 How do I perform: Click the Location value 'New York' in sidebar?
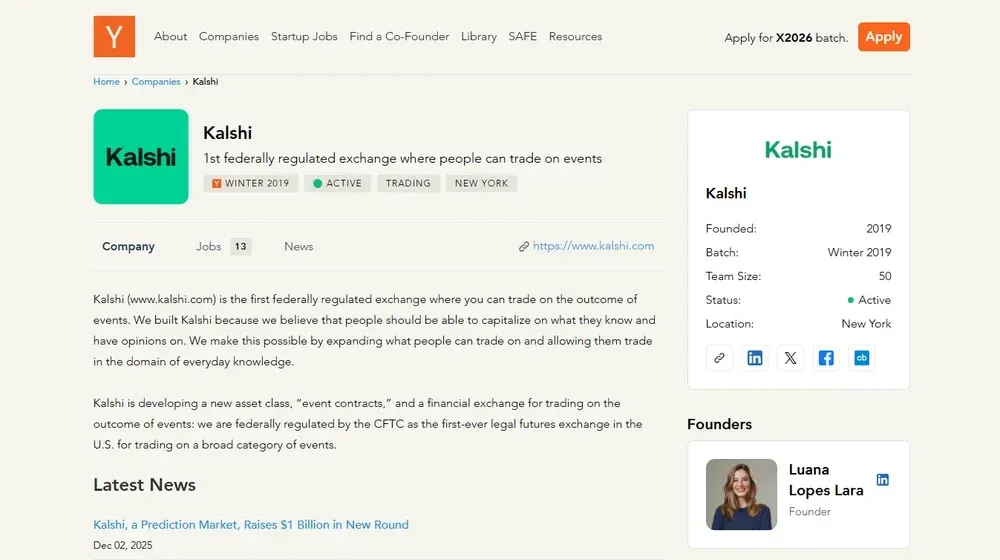(x=866, y=324)
